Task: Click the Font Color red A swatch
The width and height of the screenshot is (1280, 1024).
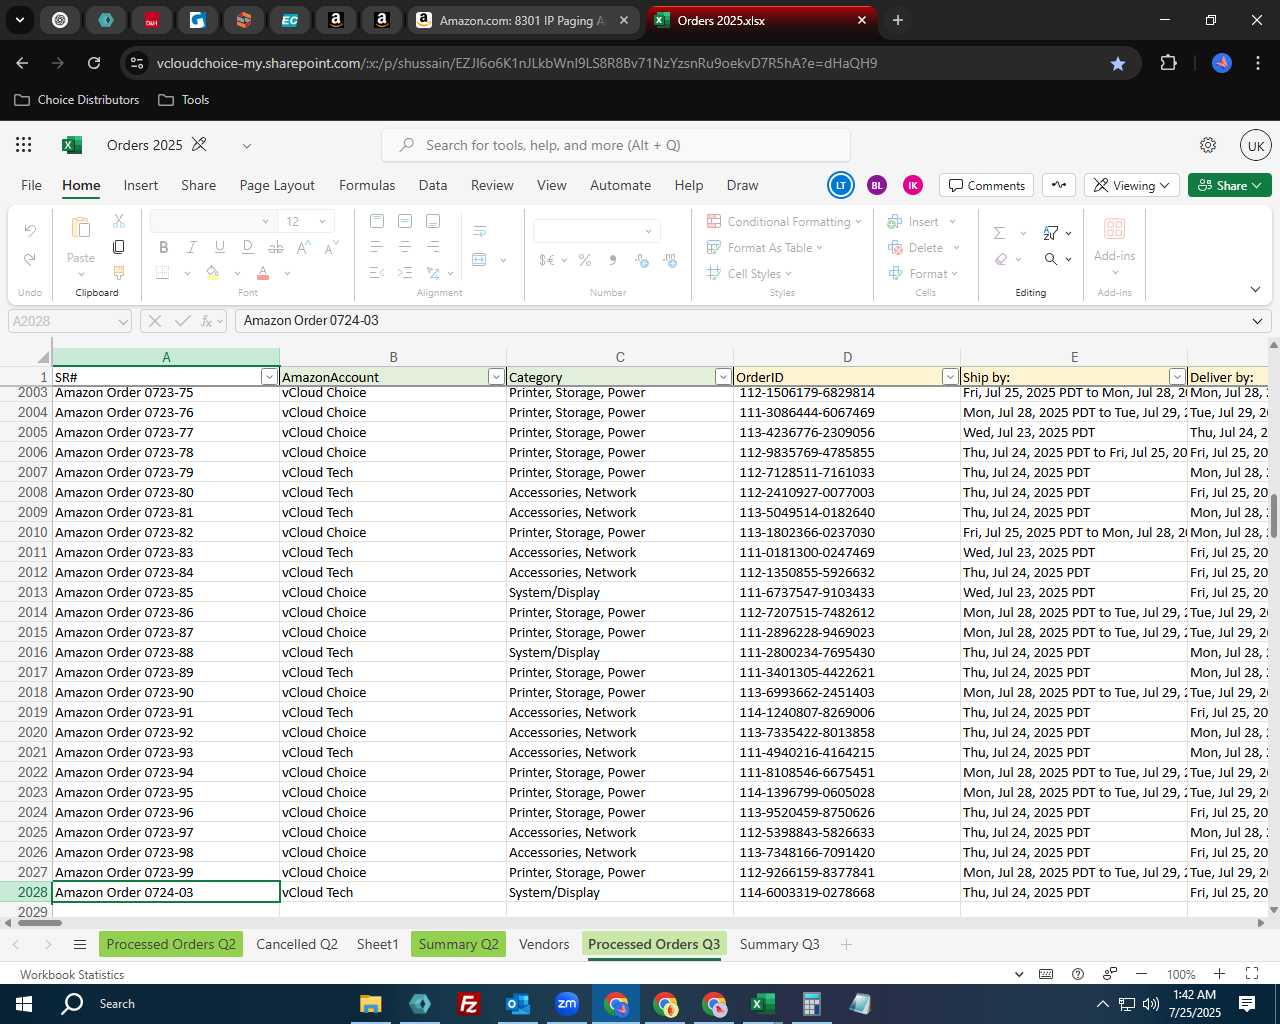Action: point(263,273)
